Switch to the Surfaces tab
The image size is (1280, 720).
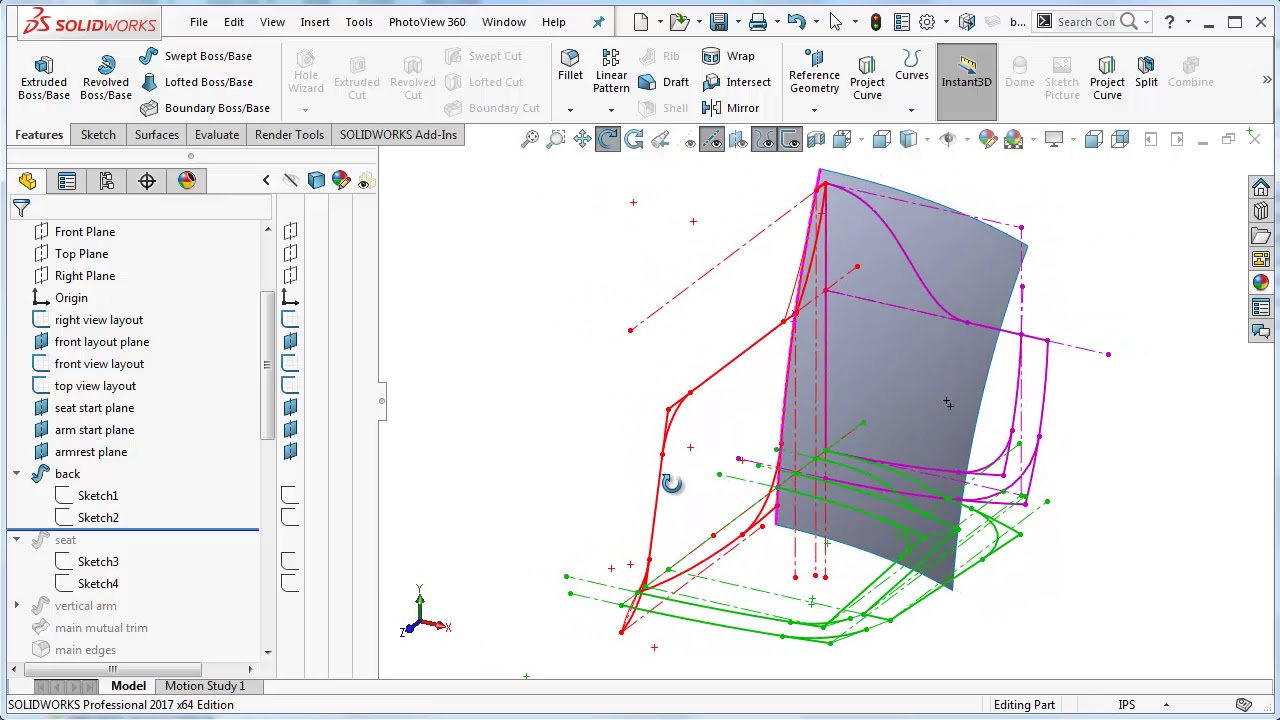click(x=157, y=135)
